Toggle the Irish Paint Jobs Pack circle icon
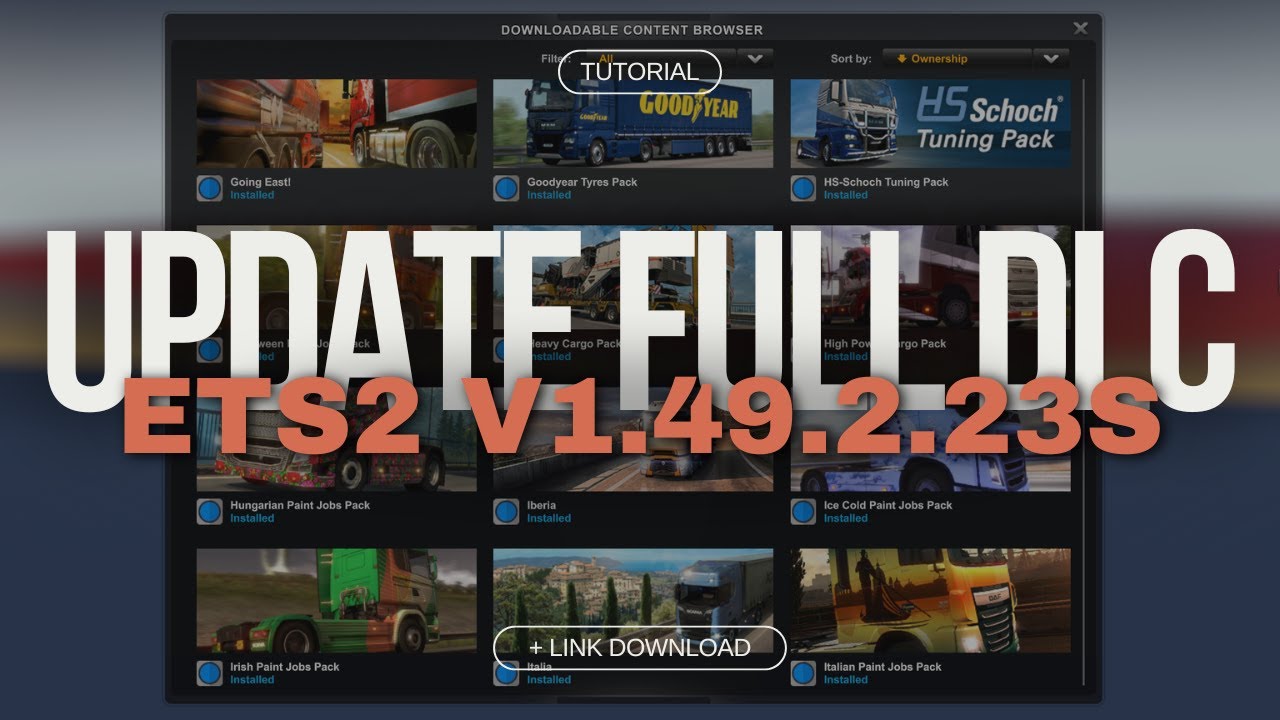 [209, 673]
